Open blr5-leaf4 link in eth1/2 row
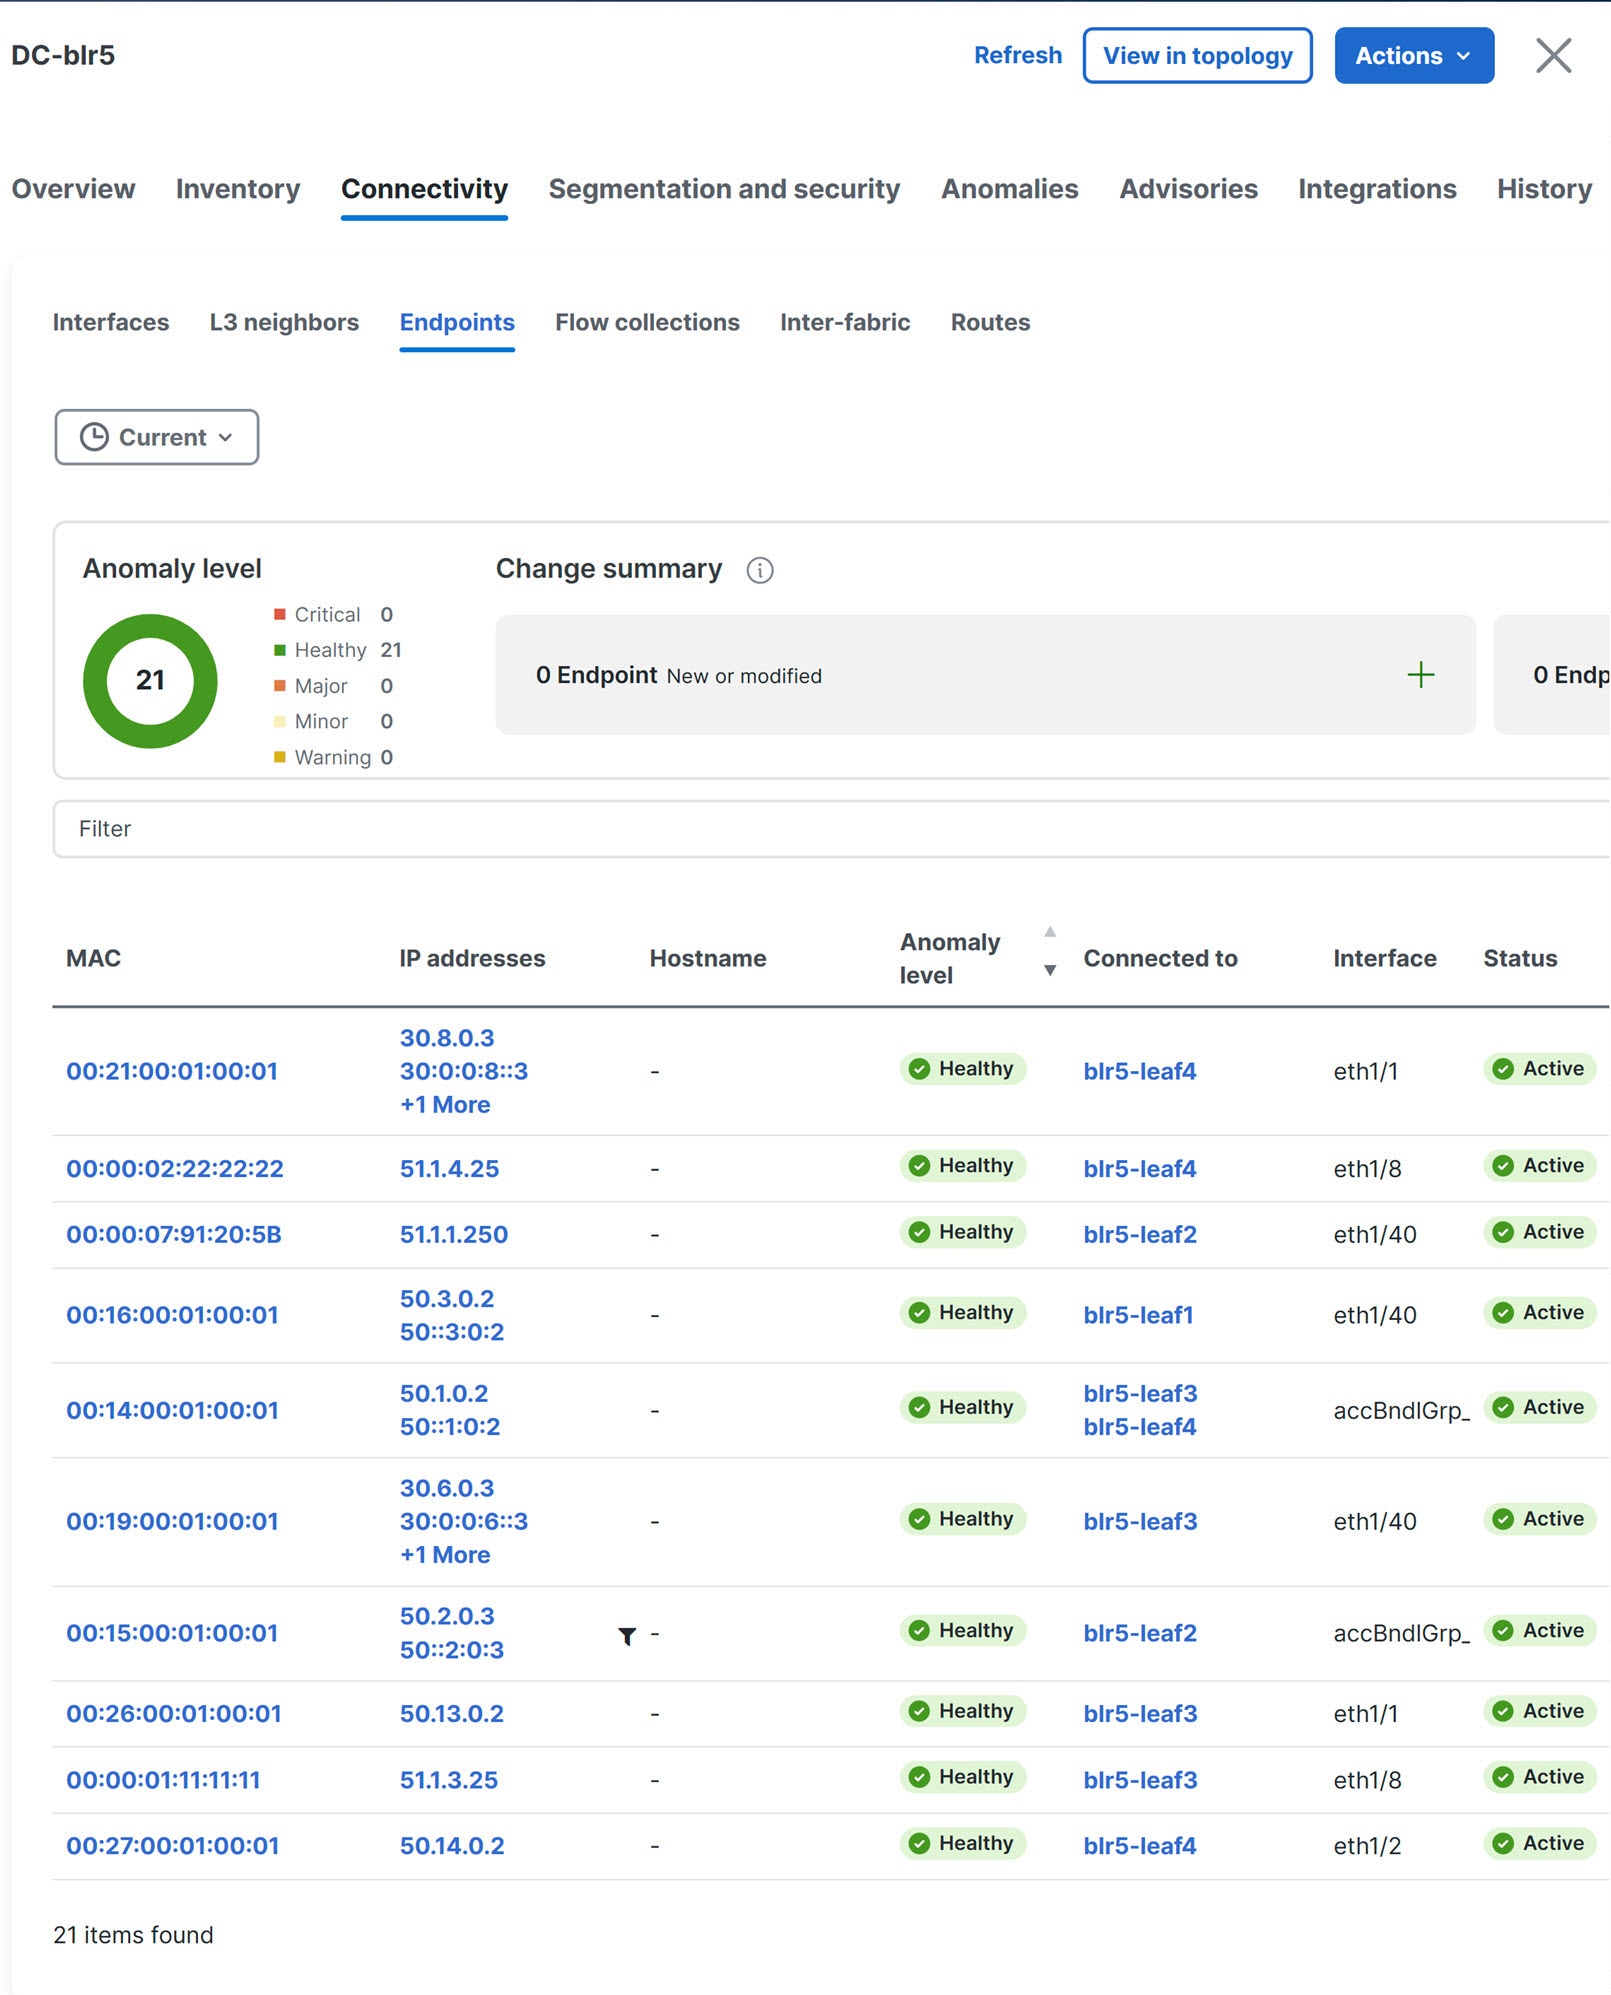This screenshot has height=1995, width=1611. click(1140, 1846)
